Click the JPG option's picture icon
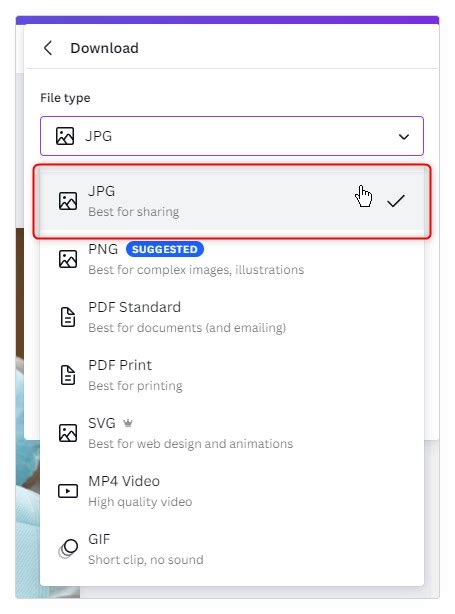Screen dimensions: 455x614 (68, 201)
